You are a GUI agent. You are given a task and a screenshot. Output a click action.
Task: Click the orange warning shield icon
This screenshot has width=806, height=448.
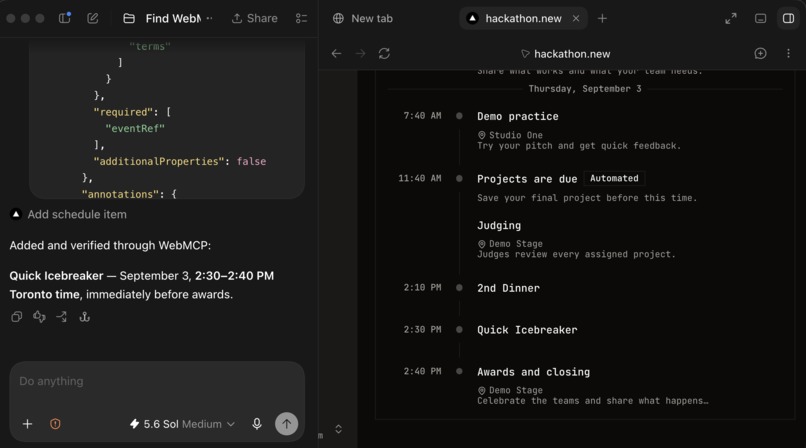click(x=55, y=424)
